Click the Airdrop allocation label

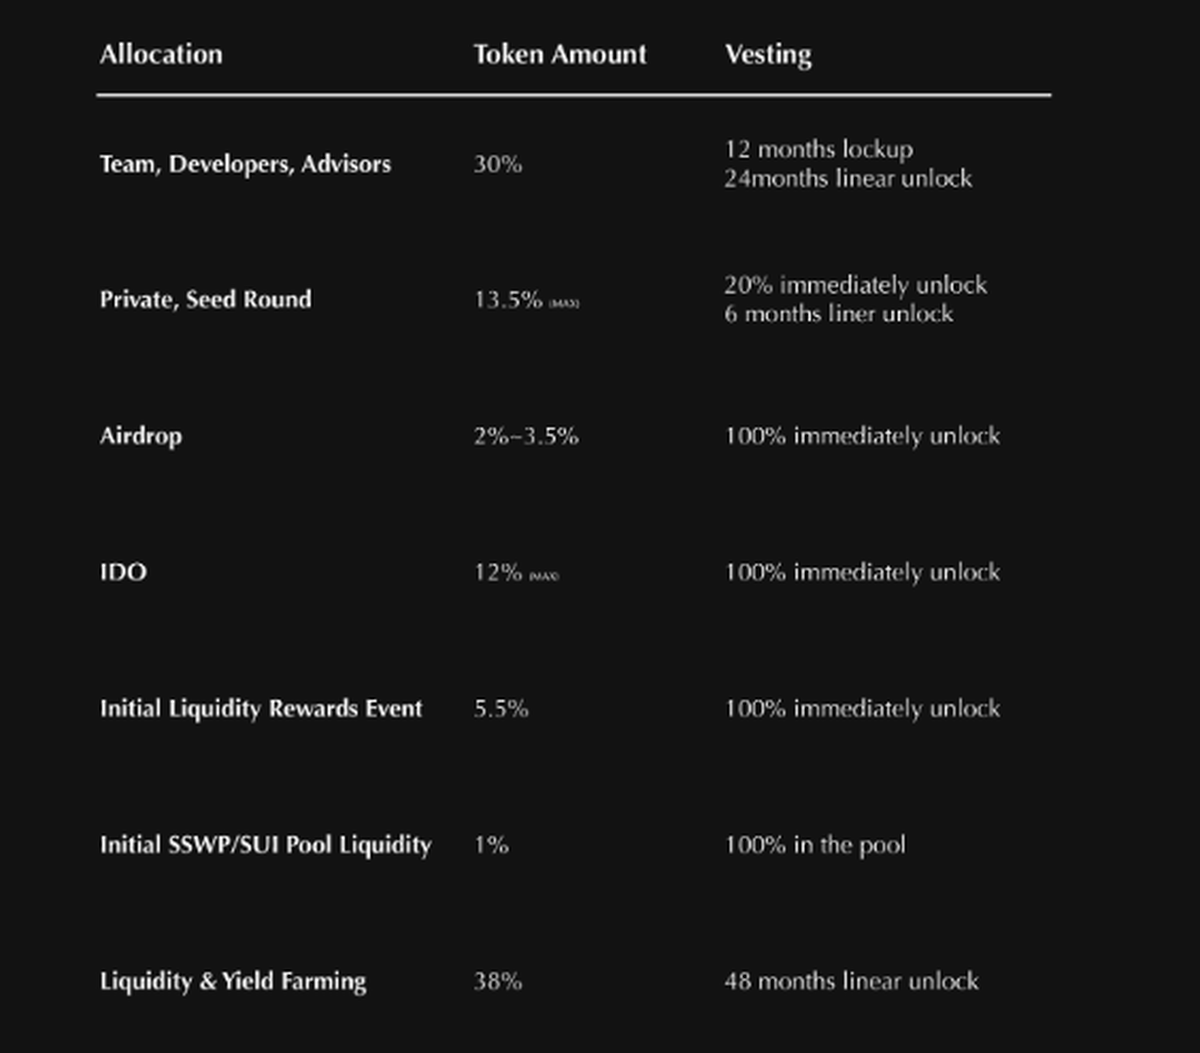coord(140,436)
